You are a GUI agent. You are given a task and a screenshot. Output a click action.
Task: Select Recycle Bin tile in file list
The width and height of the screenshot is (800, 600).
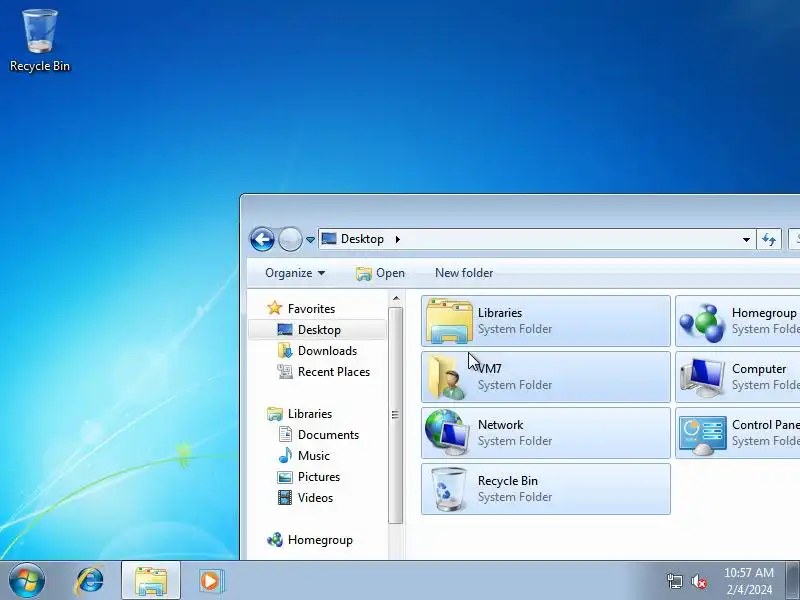(x=545, y=489)
